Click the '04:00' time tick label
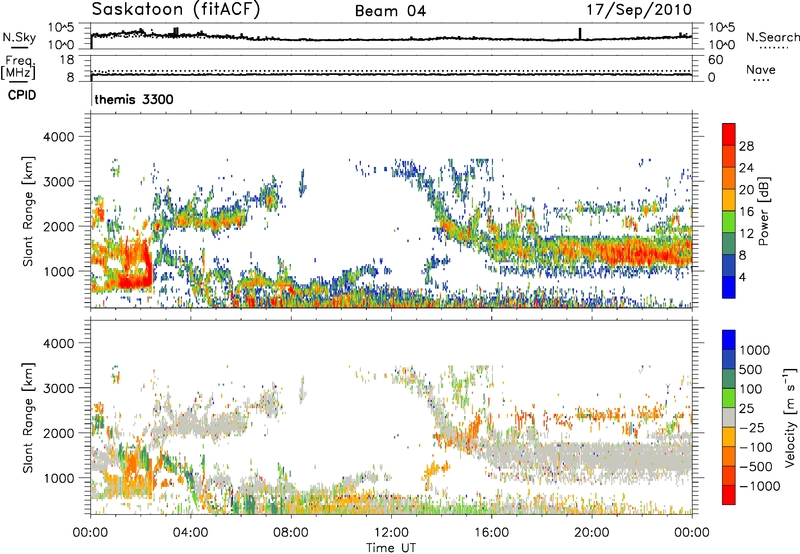The height and width of the screenshot is (554, 800). click(190, 533)
